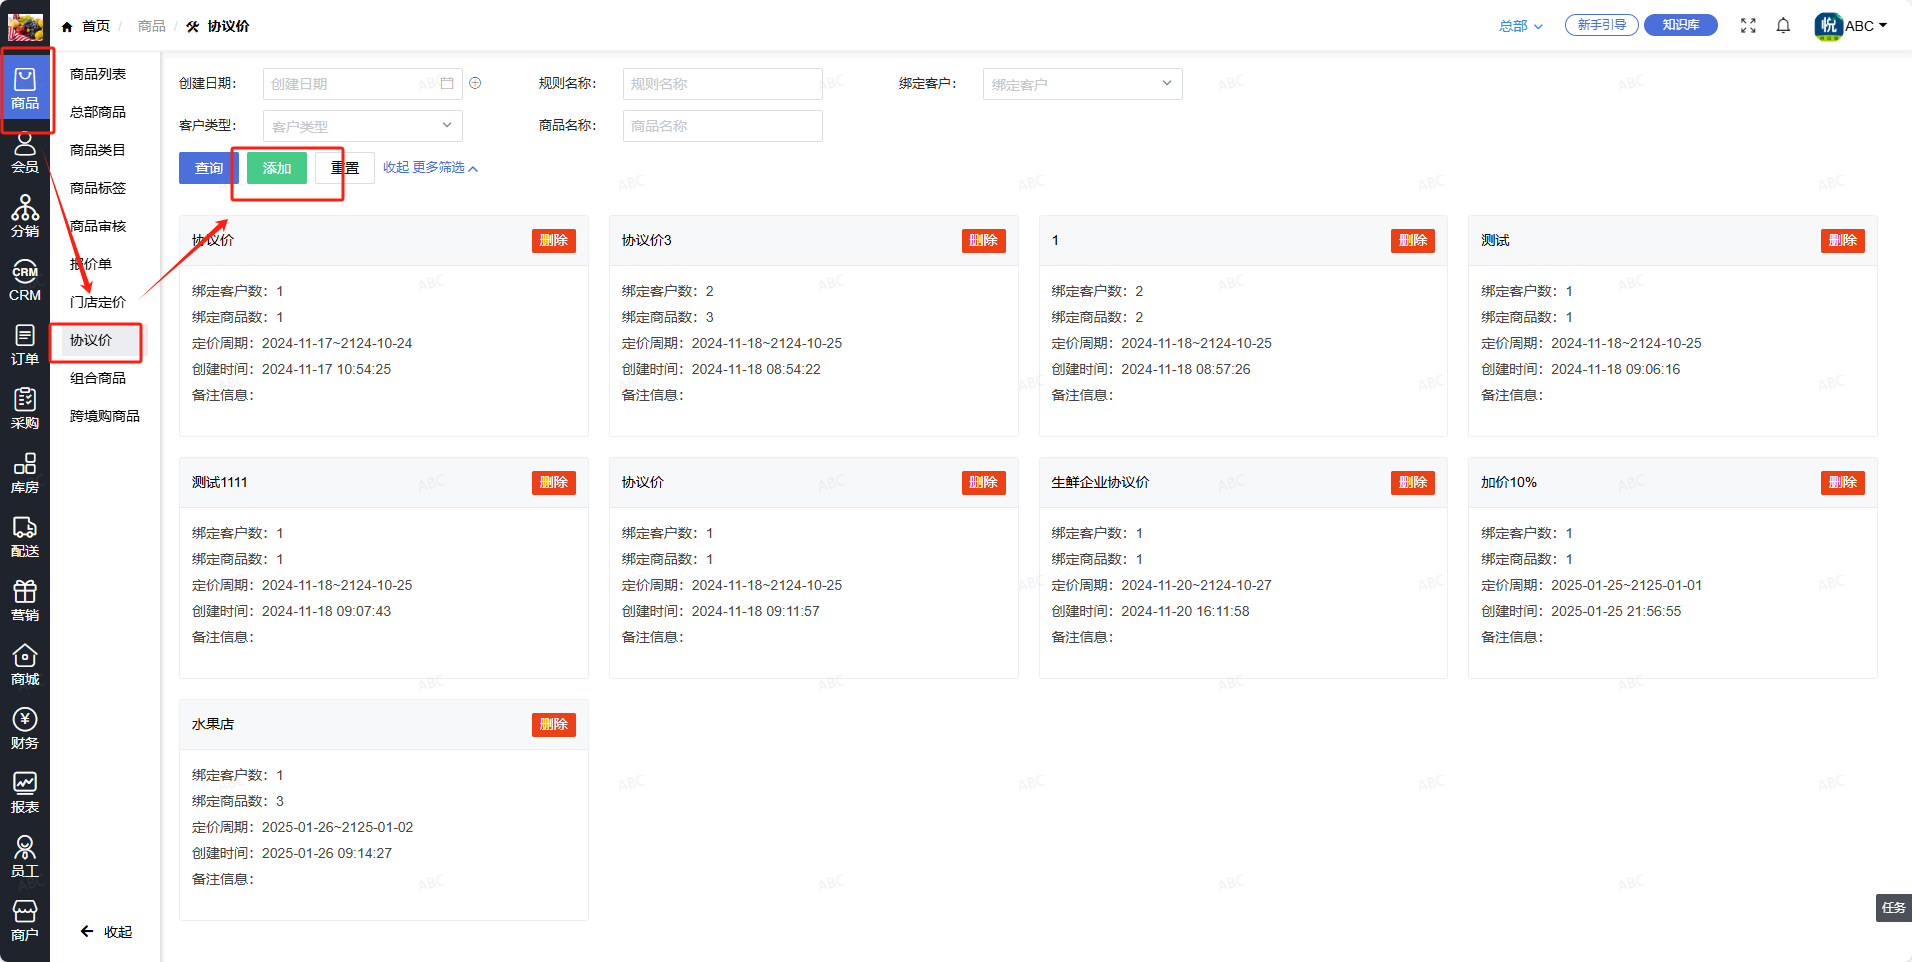The image size is (1912, 962).
Task: Expand the 绑定客户 dropdown
Action: tap(1082, 84)
